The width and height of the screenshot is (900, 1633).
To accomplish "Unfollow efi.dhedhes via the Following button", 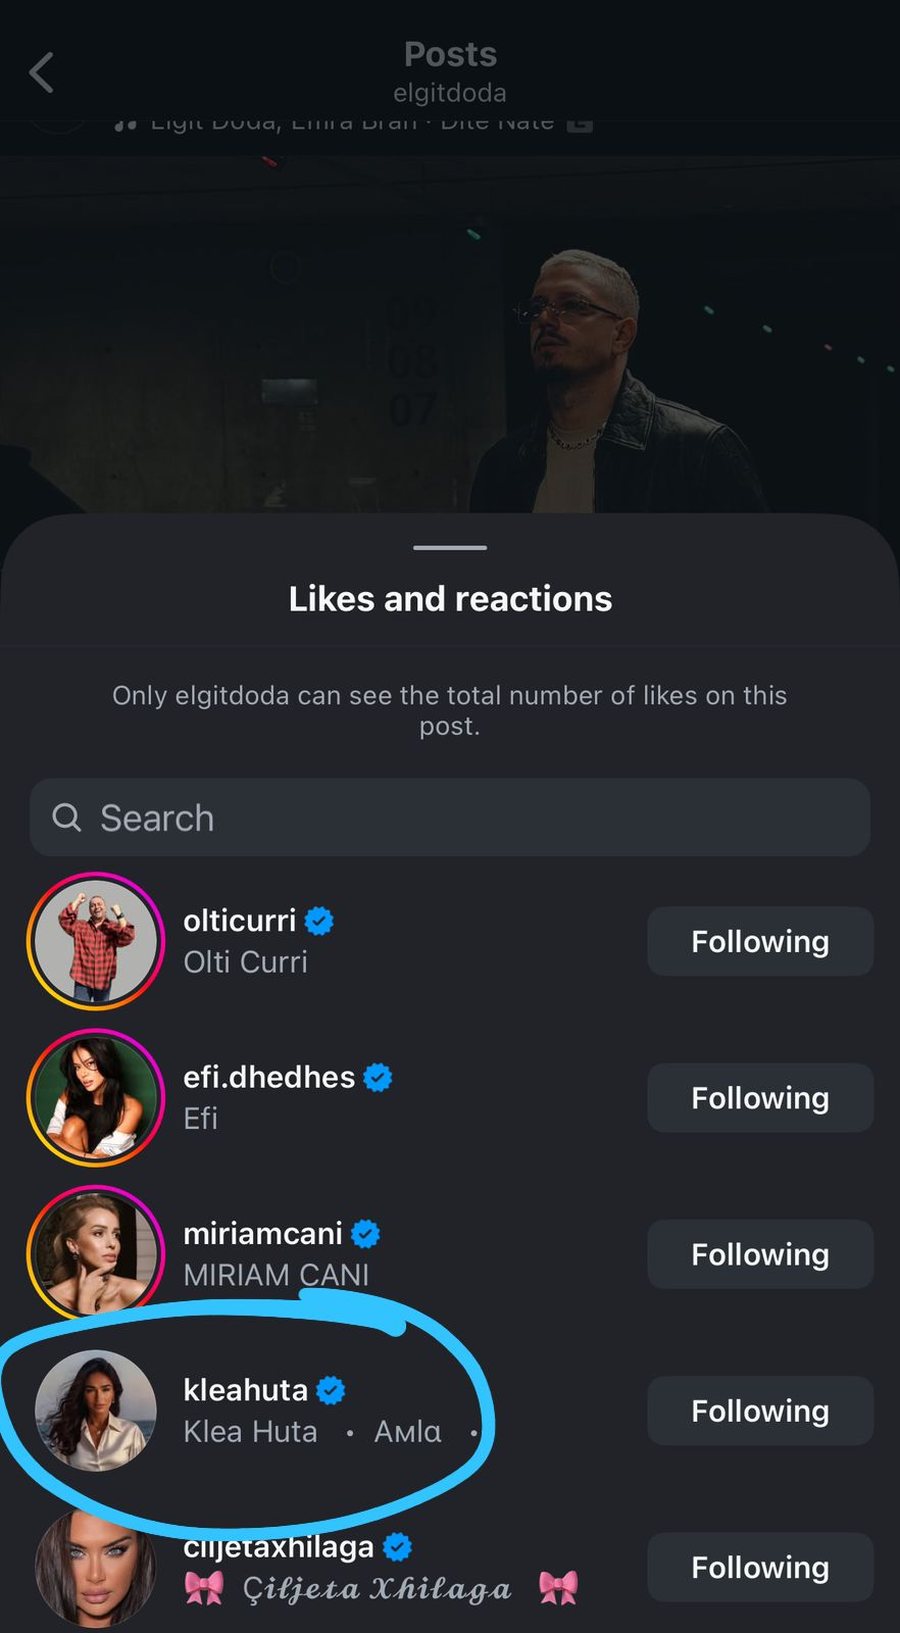I will (x=760, y=1098).
